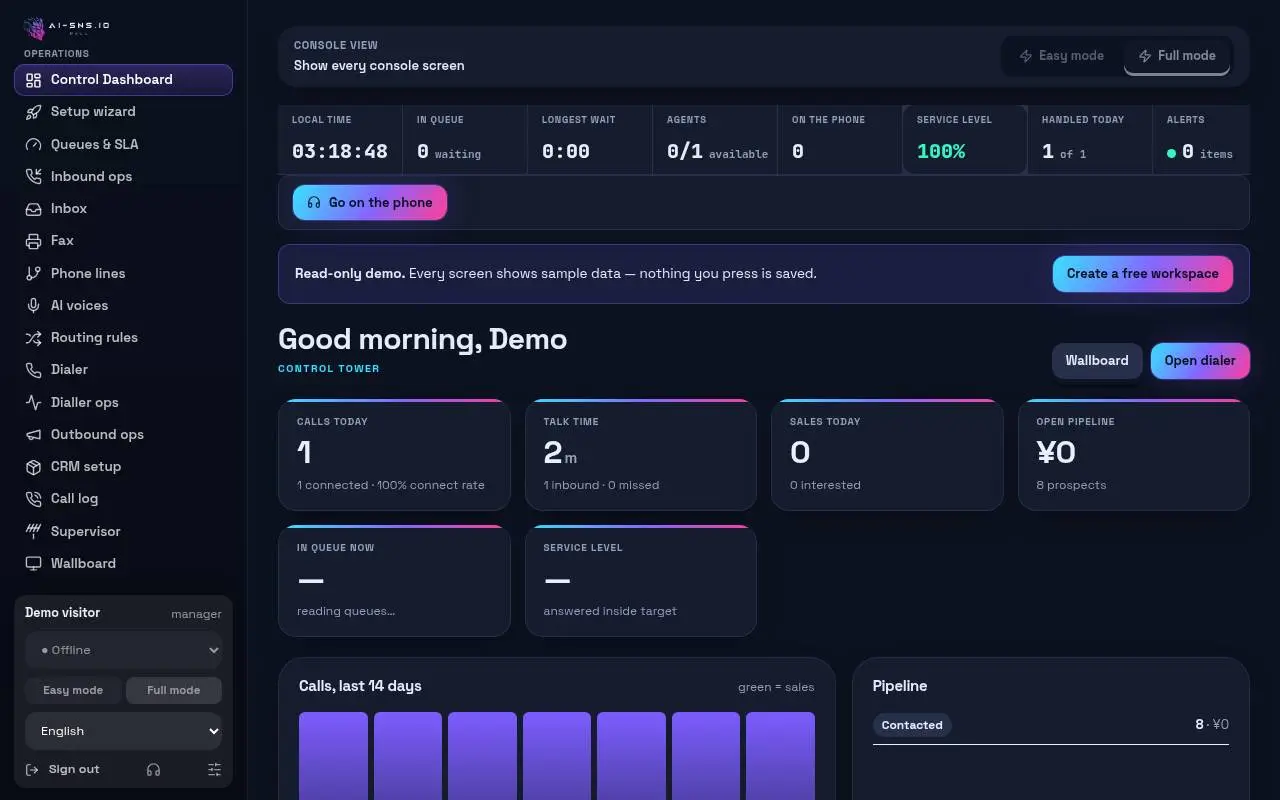Click the Outbound ops megaphone icon

pos(33,434)
